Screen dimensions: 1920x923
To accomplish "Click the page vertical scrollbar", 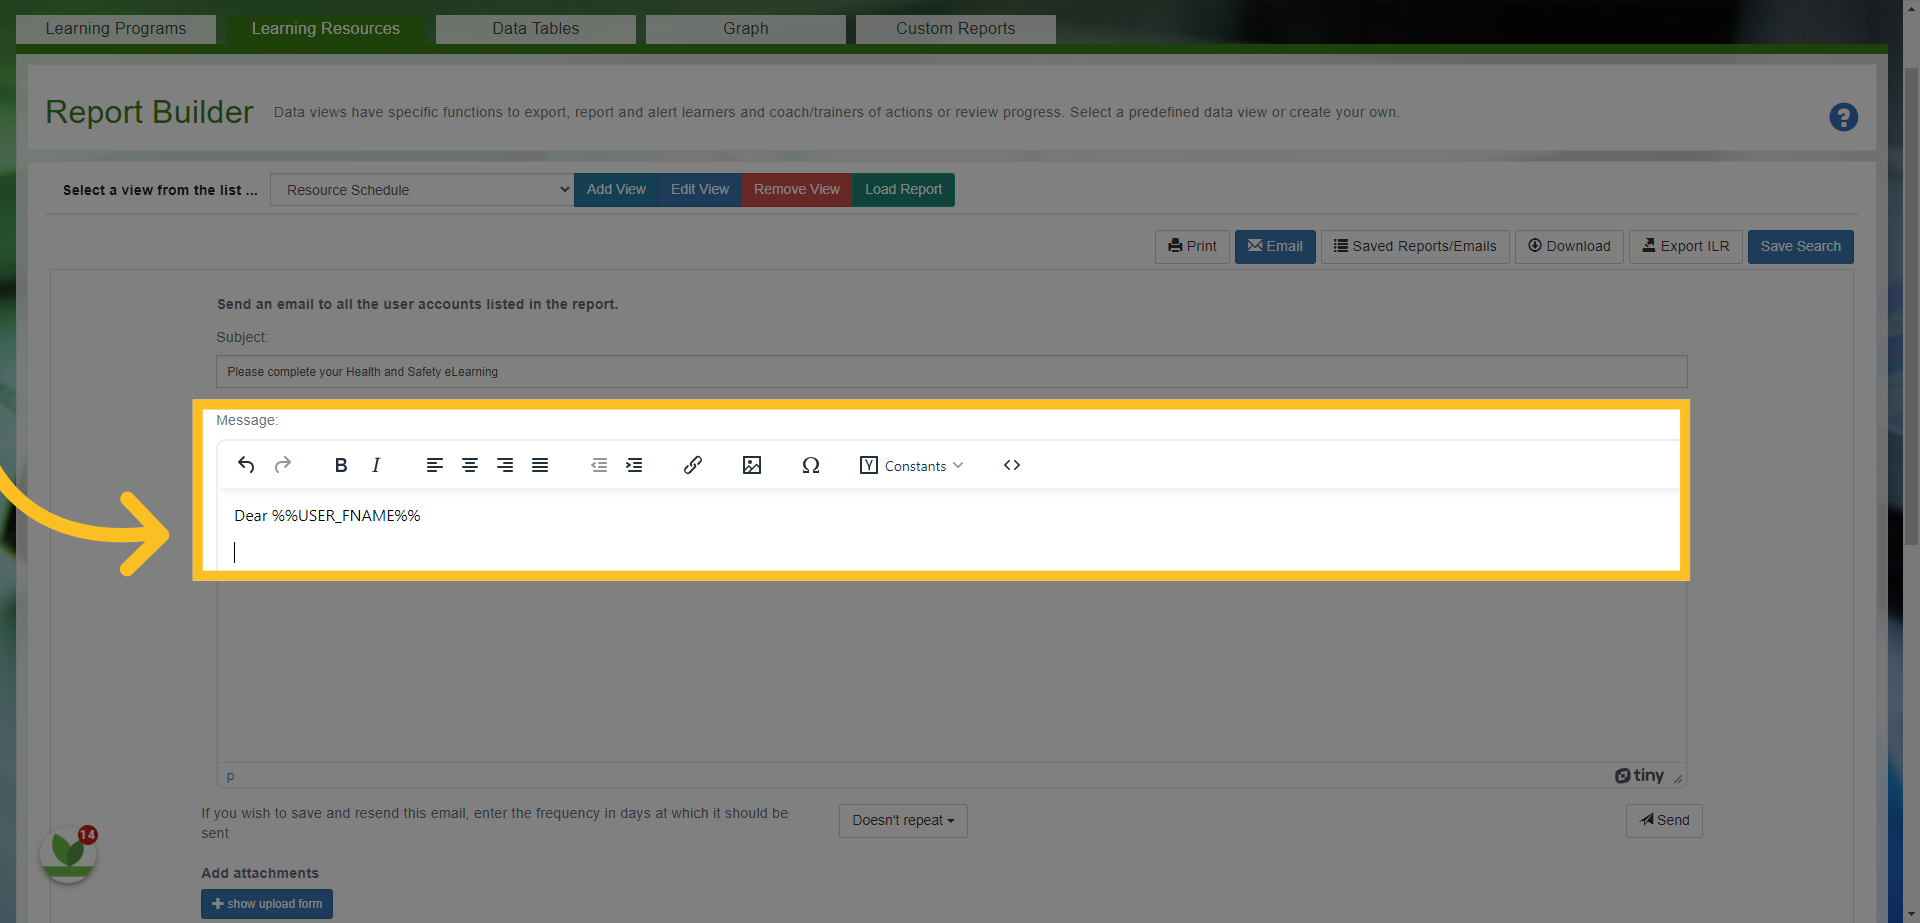I will (x=1911, y=305).
